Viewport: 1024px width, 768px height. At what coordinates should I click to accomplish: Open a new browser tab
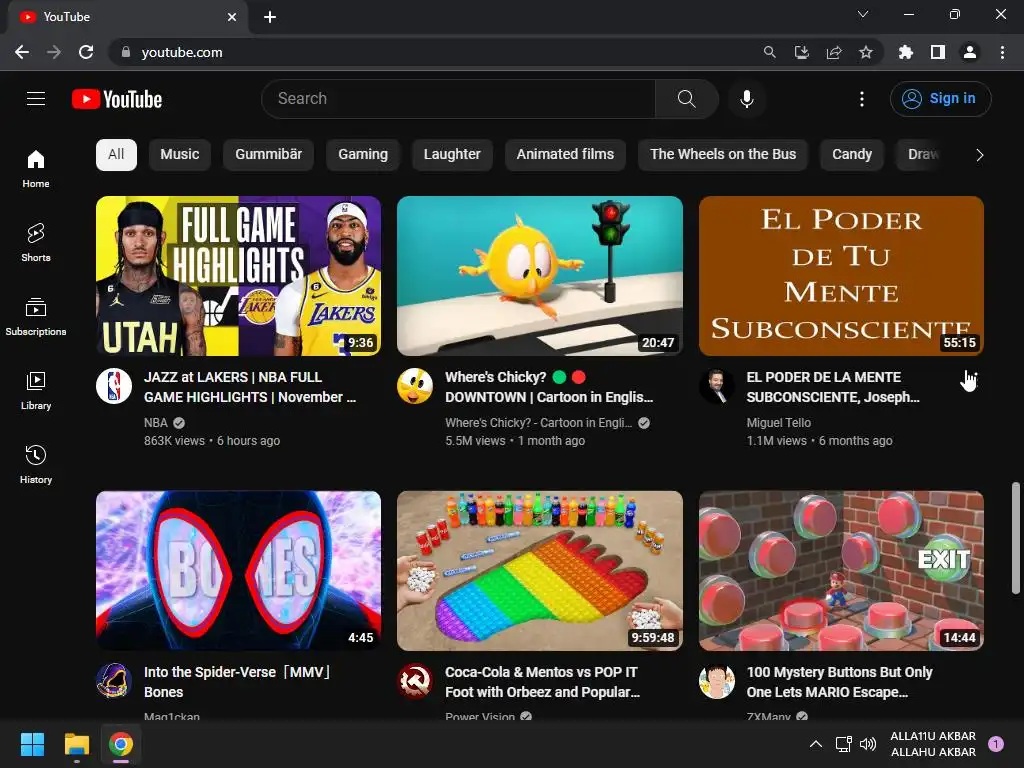(270, 17)
